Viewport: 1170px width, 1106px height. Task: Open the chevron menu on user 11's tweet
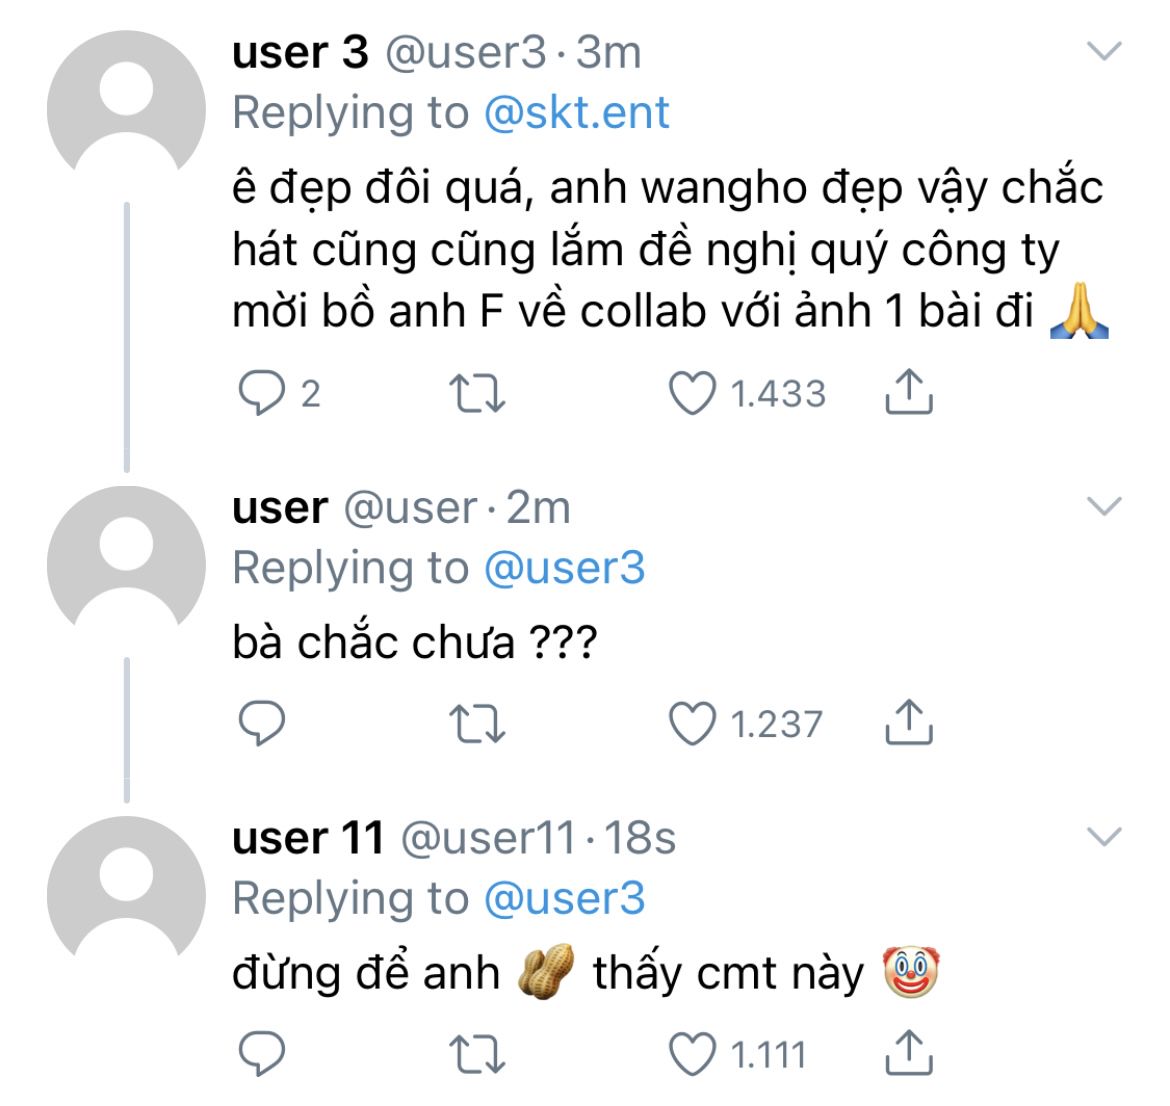point(1104,837)
